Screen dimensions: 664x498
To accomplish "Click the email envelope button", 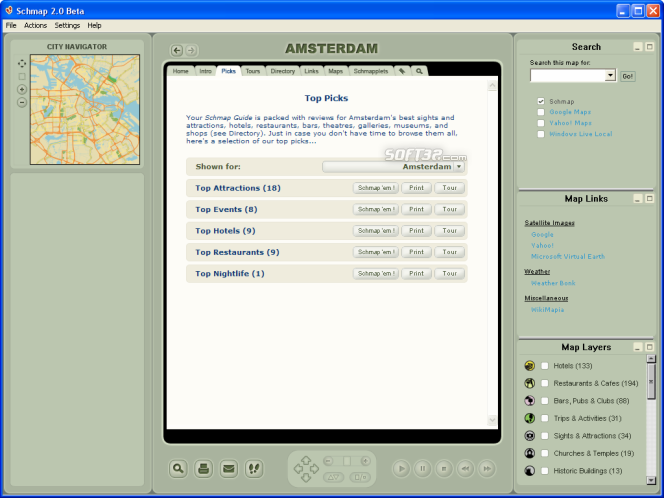I will click(x=229, y=469).
